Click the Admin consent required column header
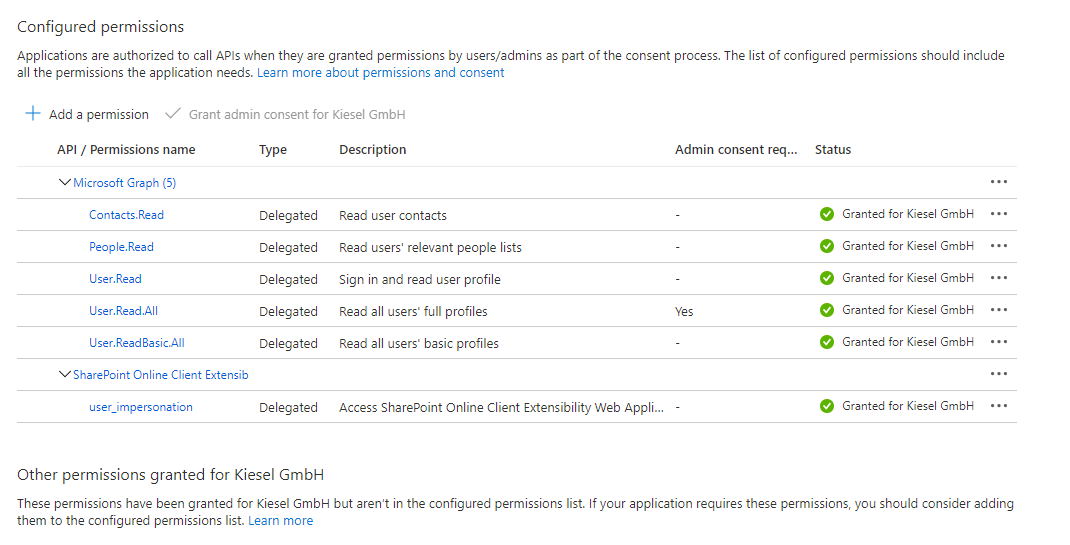 click(736, 150)
